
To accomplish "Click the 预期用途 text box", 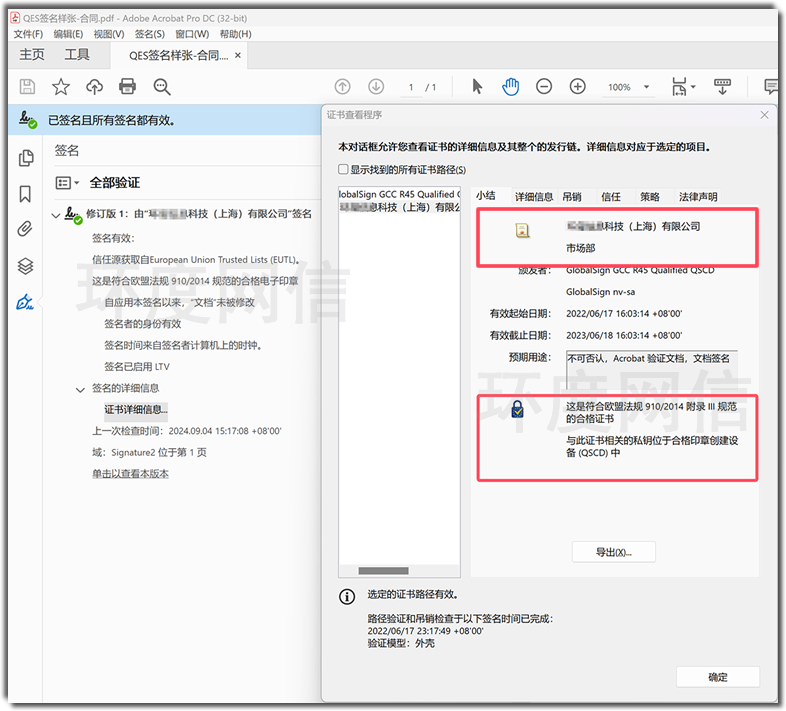I will click(652, 370).
